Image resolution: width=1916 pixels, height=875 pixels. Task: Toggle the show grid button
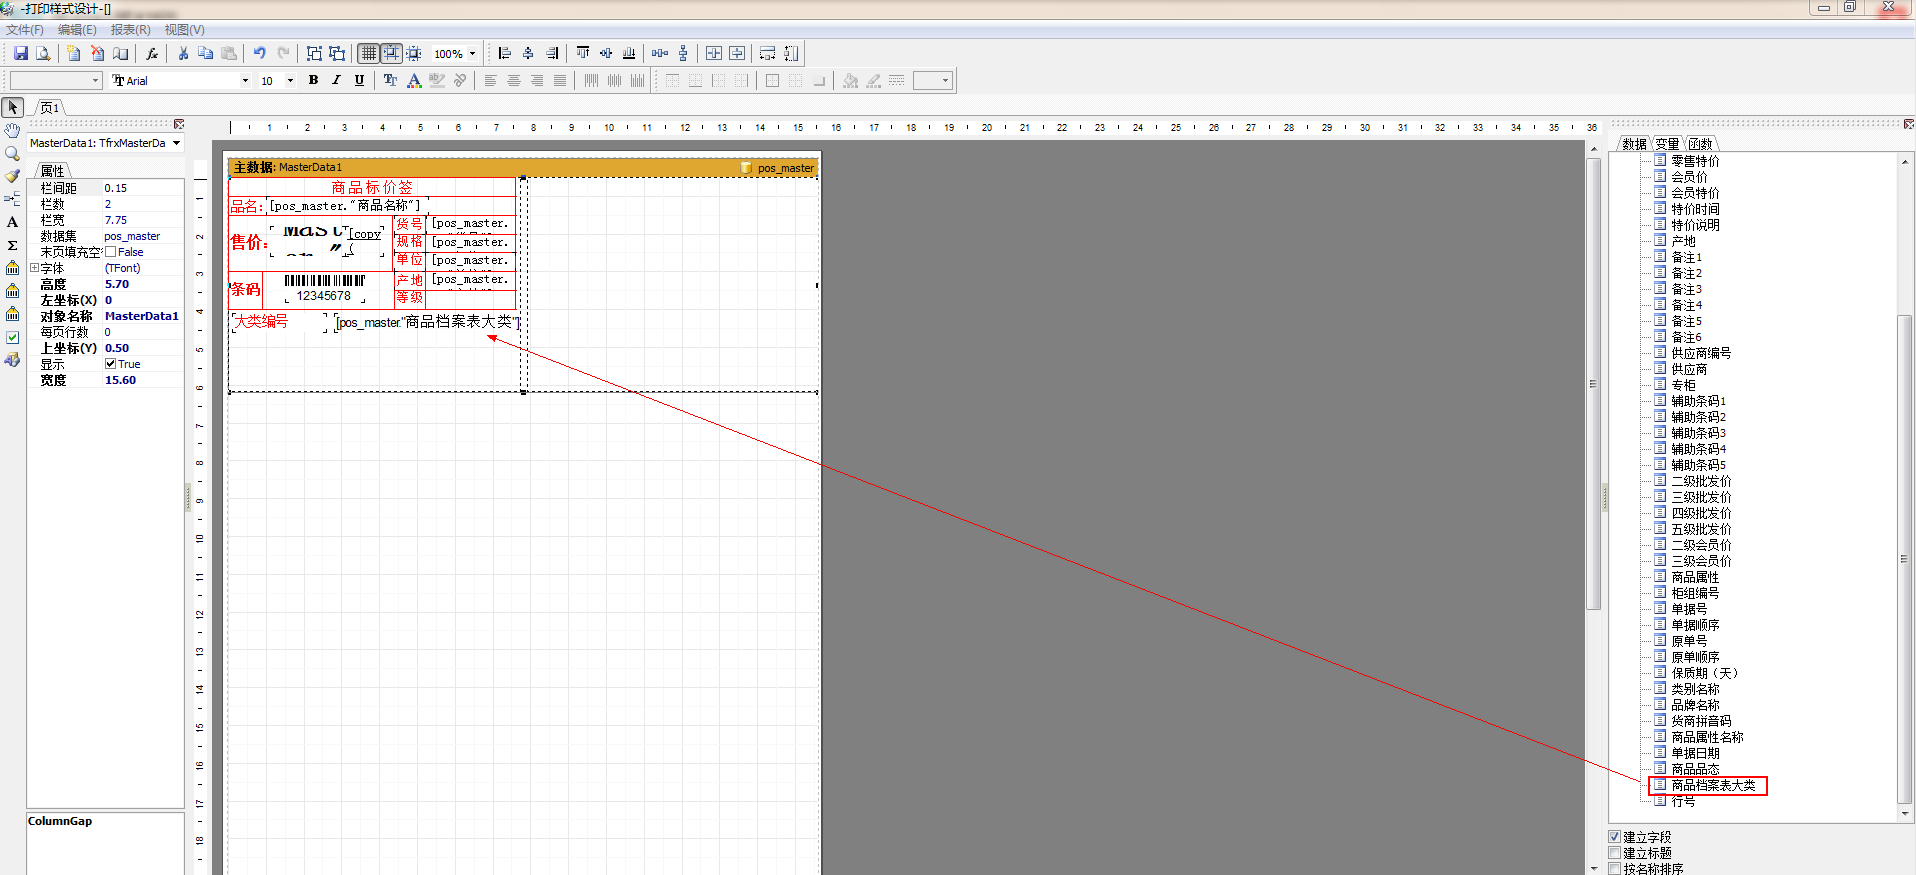(369, 54)
